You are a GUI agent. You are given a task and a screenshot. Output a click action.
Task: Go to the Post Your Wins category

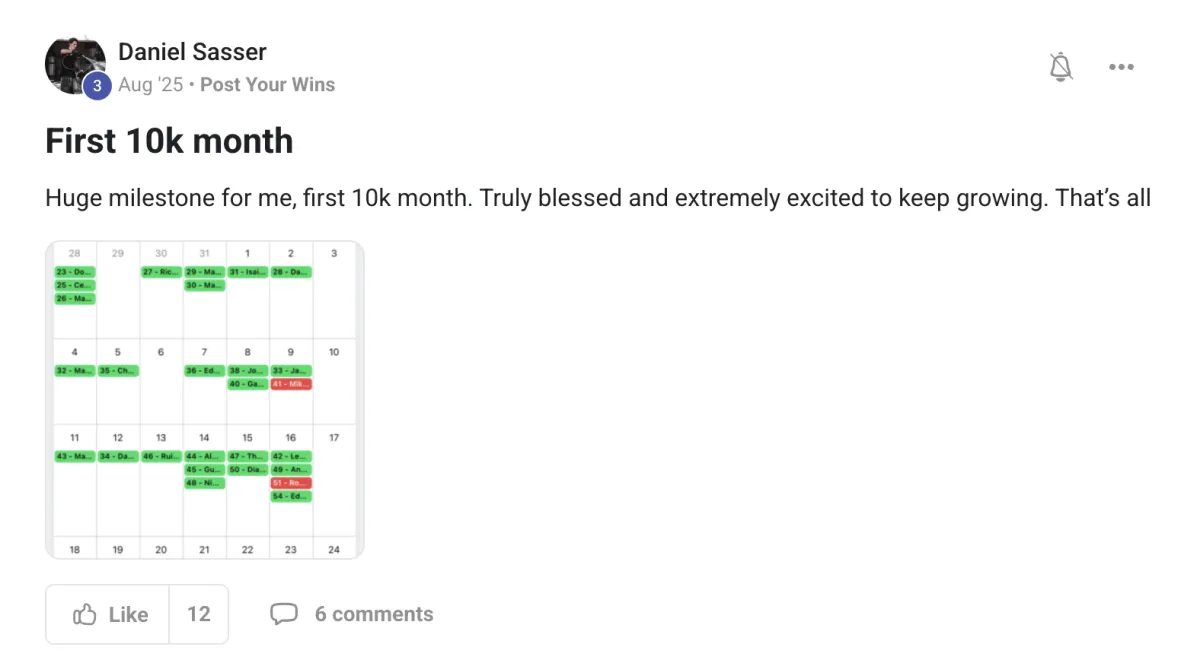click(267, 85)
